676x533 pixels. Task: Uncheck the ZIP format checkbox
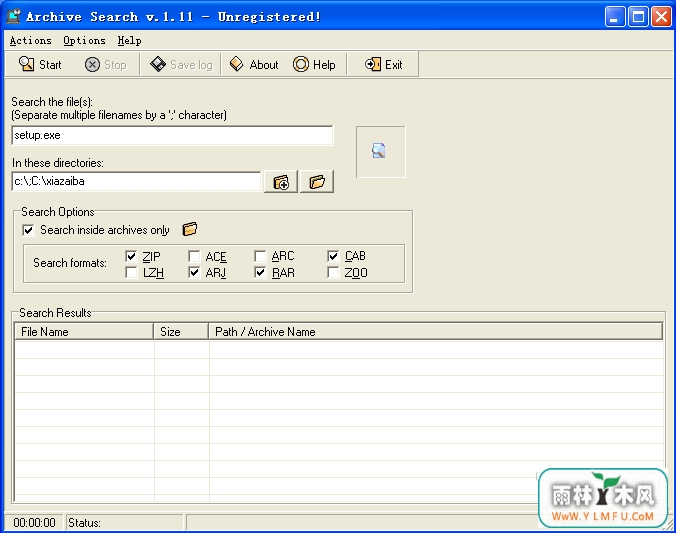coord(131,256)
